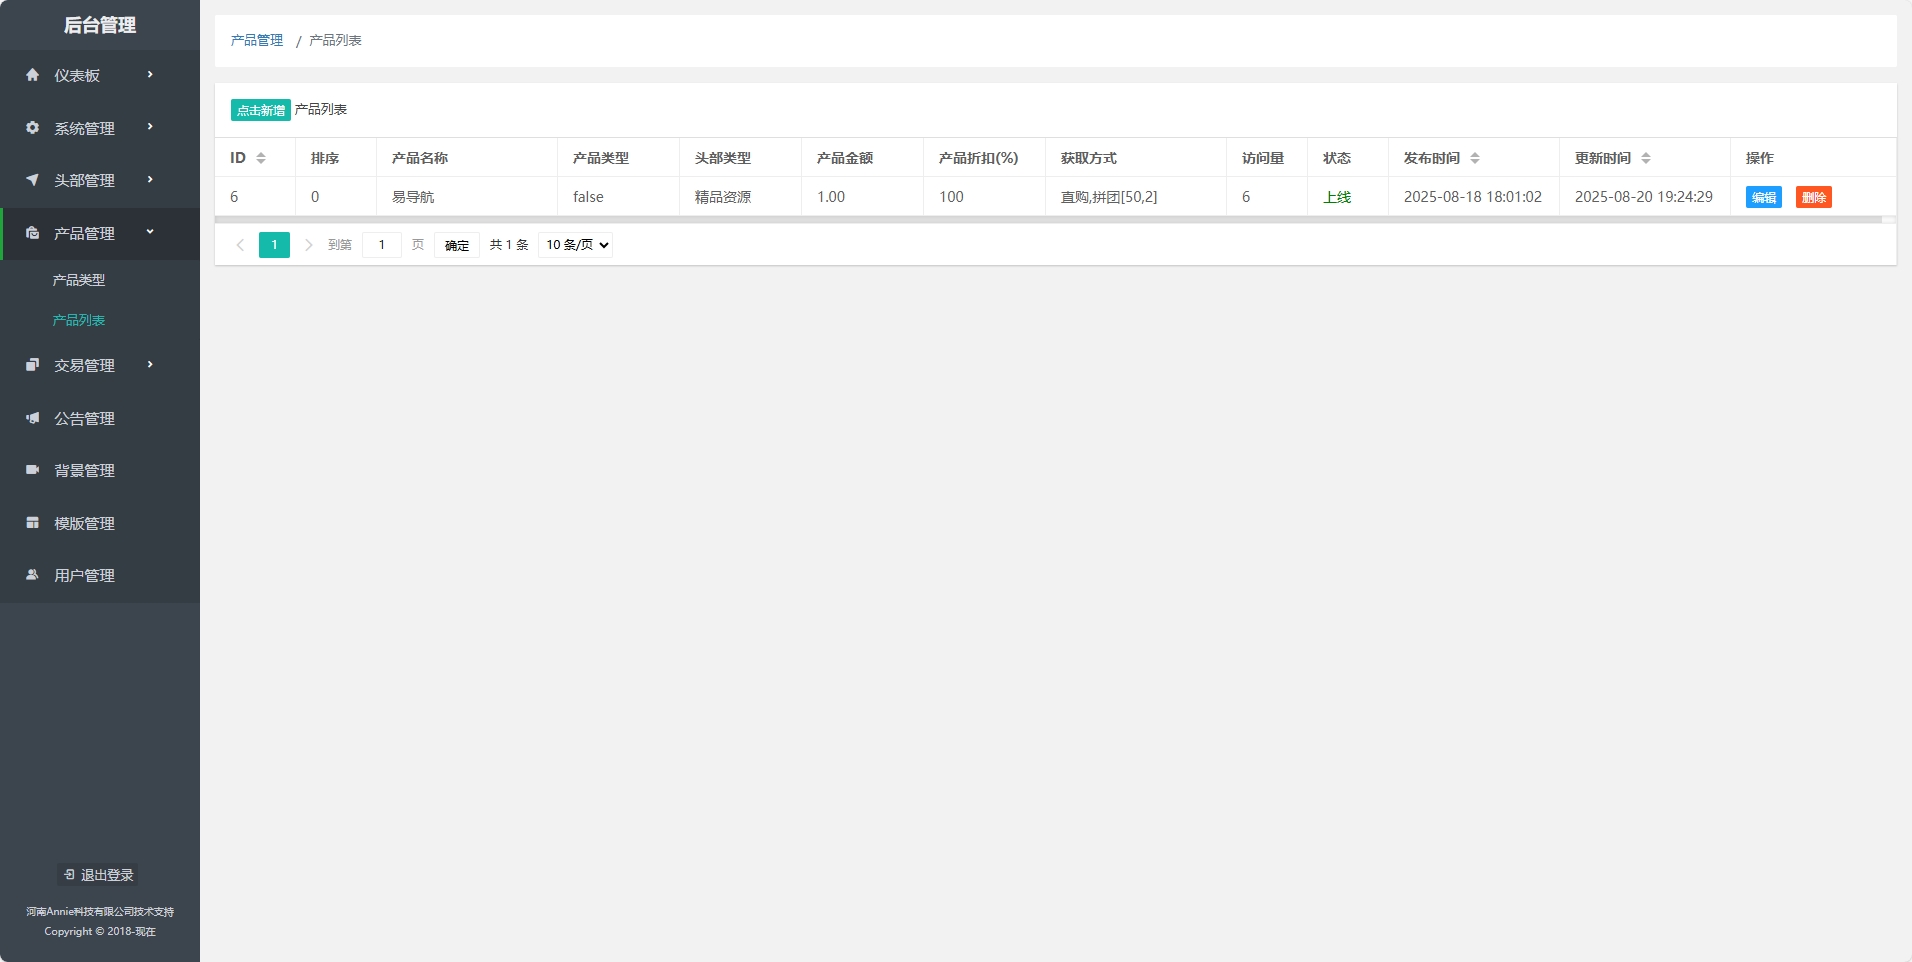The width and height of the screenshot is (1912, 962).
Task: Click the arrow icon beside 头部管理
Action: click(x=32, y=180)
